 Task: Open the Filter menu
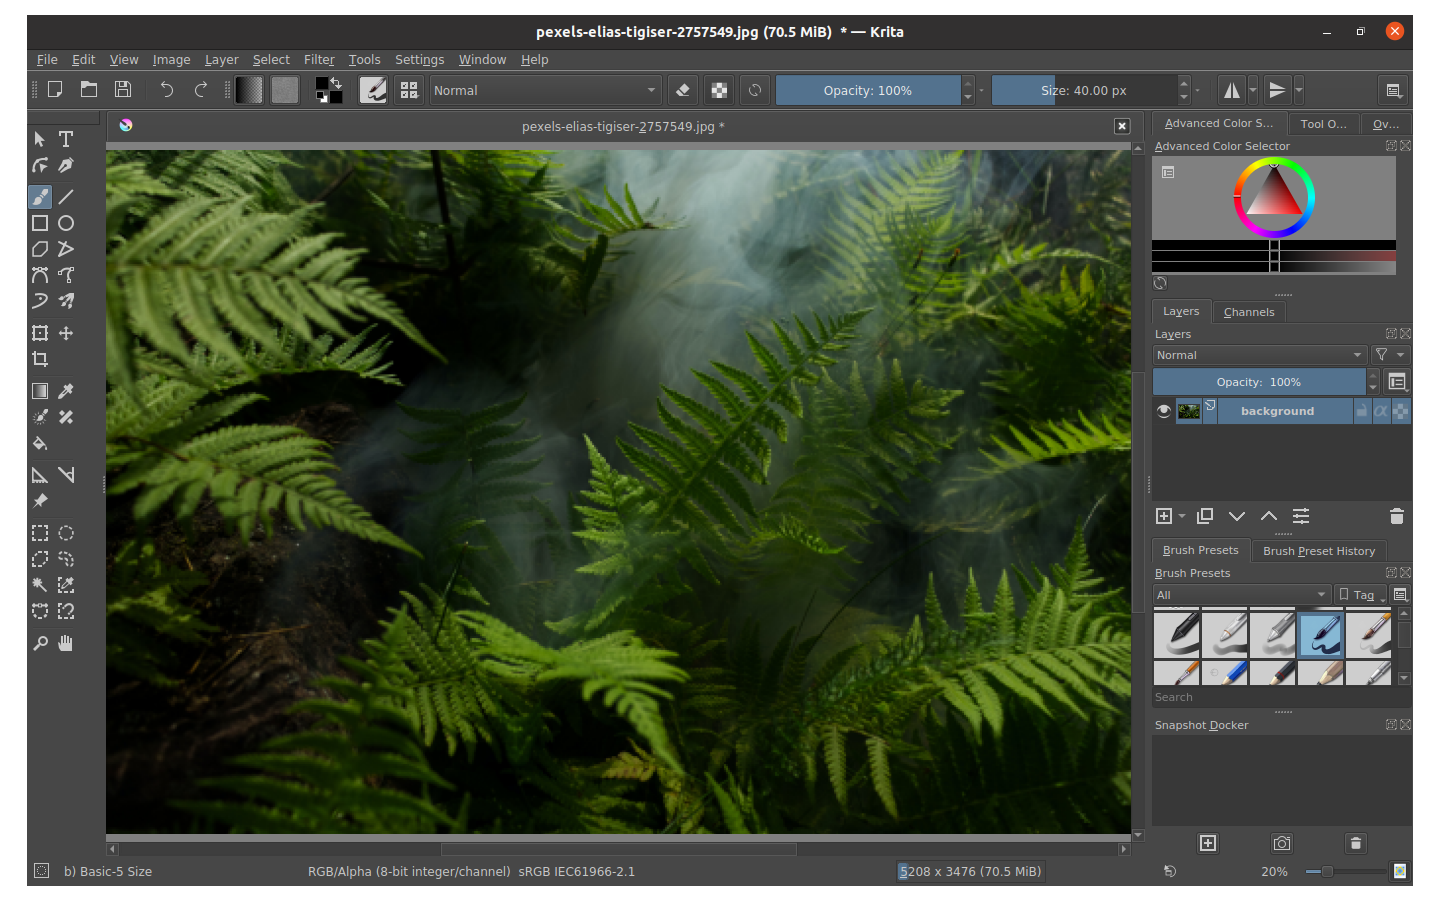click(319, 60)
